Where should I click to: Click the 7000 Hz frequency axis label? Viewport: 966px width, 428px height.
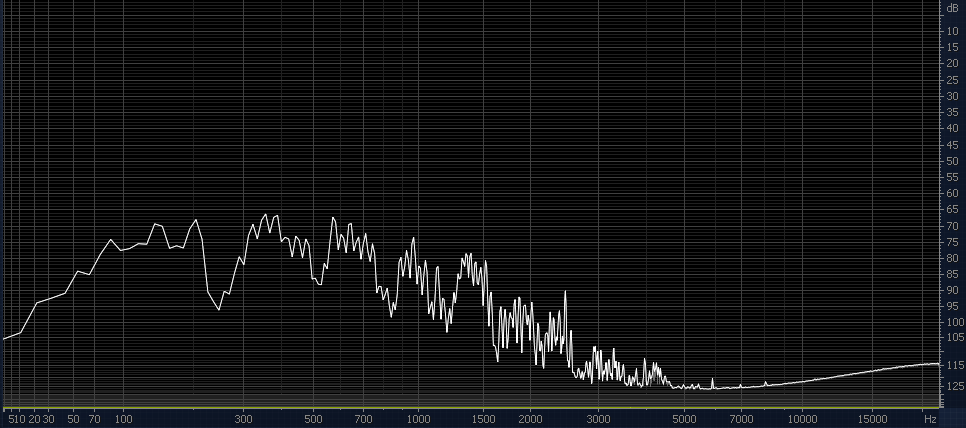coord(741,418)
